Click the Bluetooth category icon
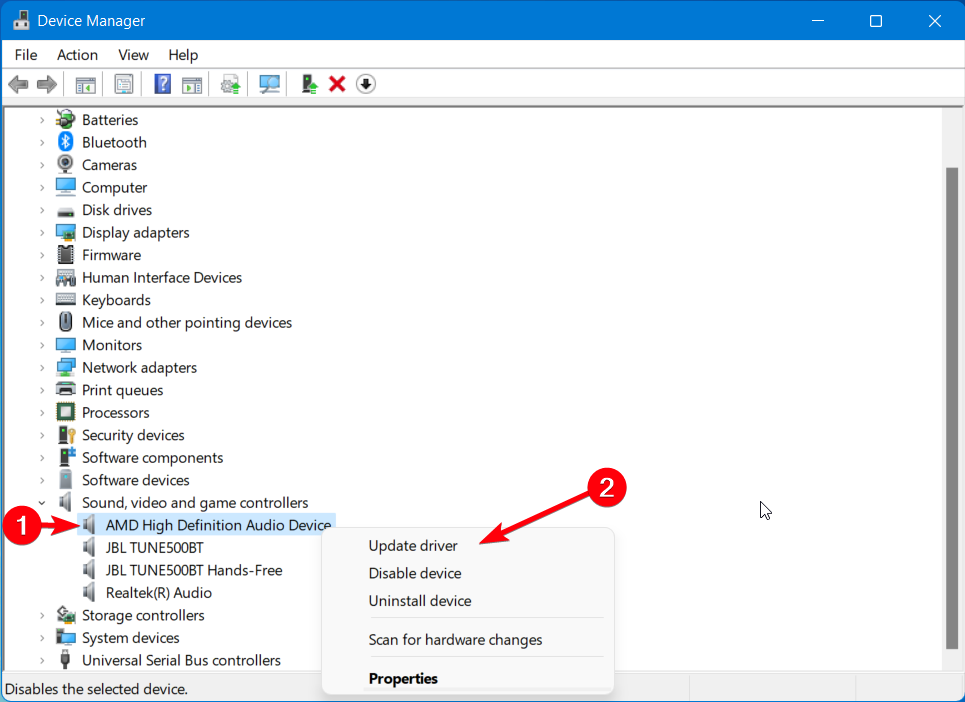This screenshot has width=965, height=702. click(x=66, y=142)
